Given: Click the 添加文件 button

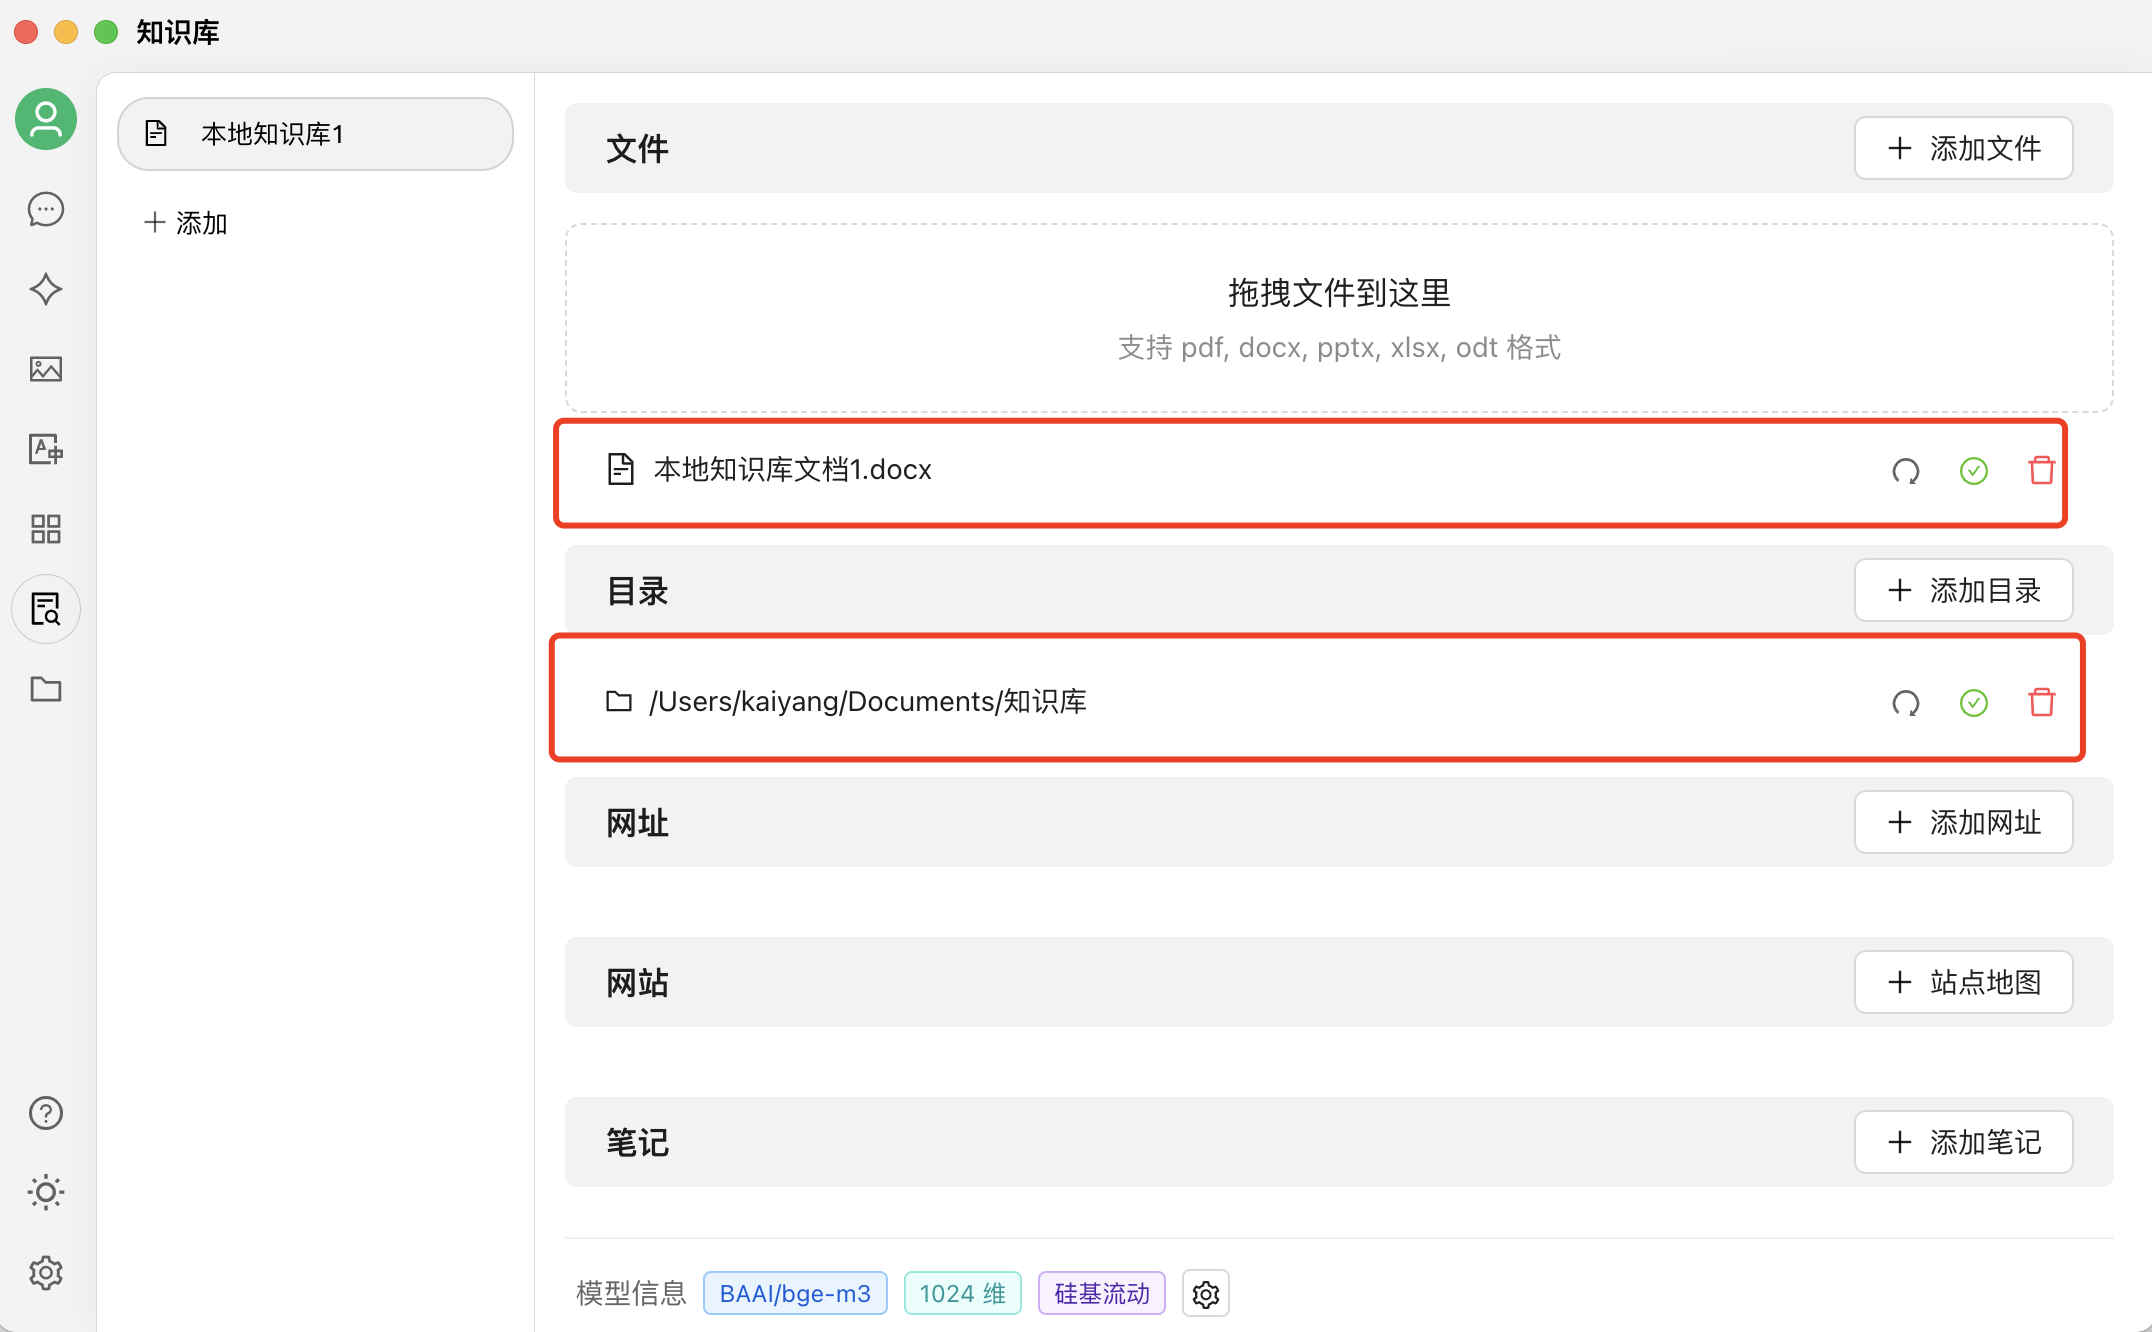Looking at the screenshot, I should click(x=1963, y=149).
